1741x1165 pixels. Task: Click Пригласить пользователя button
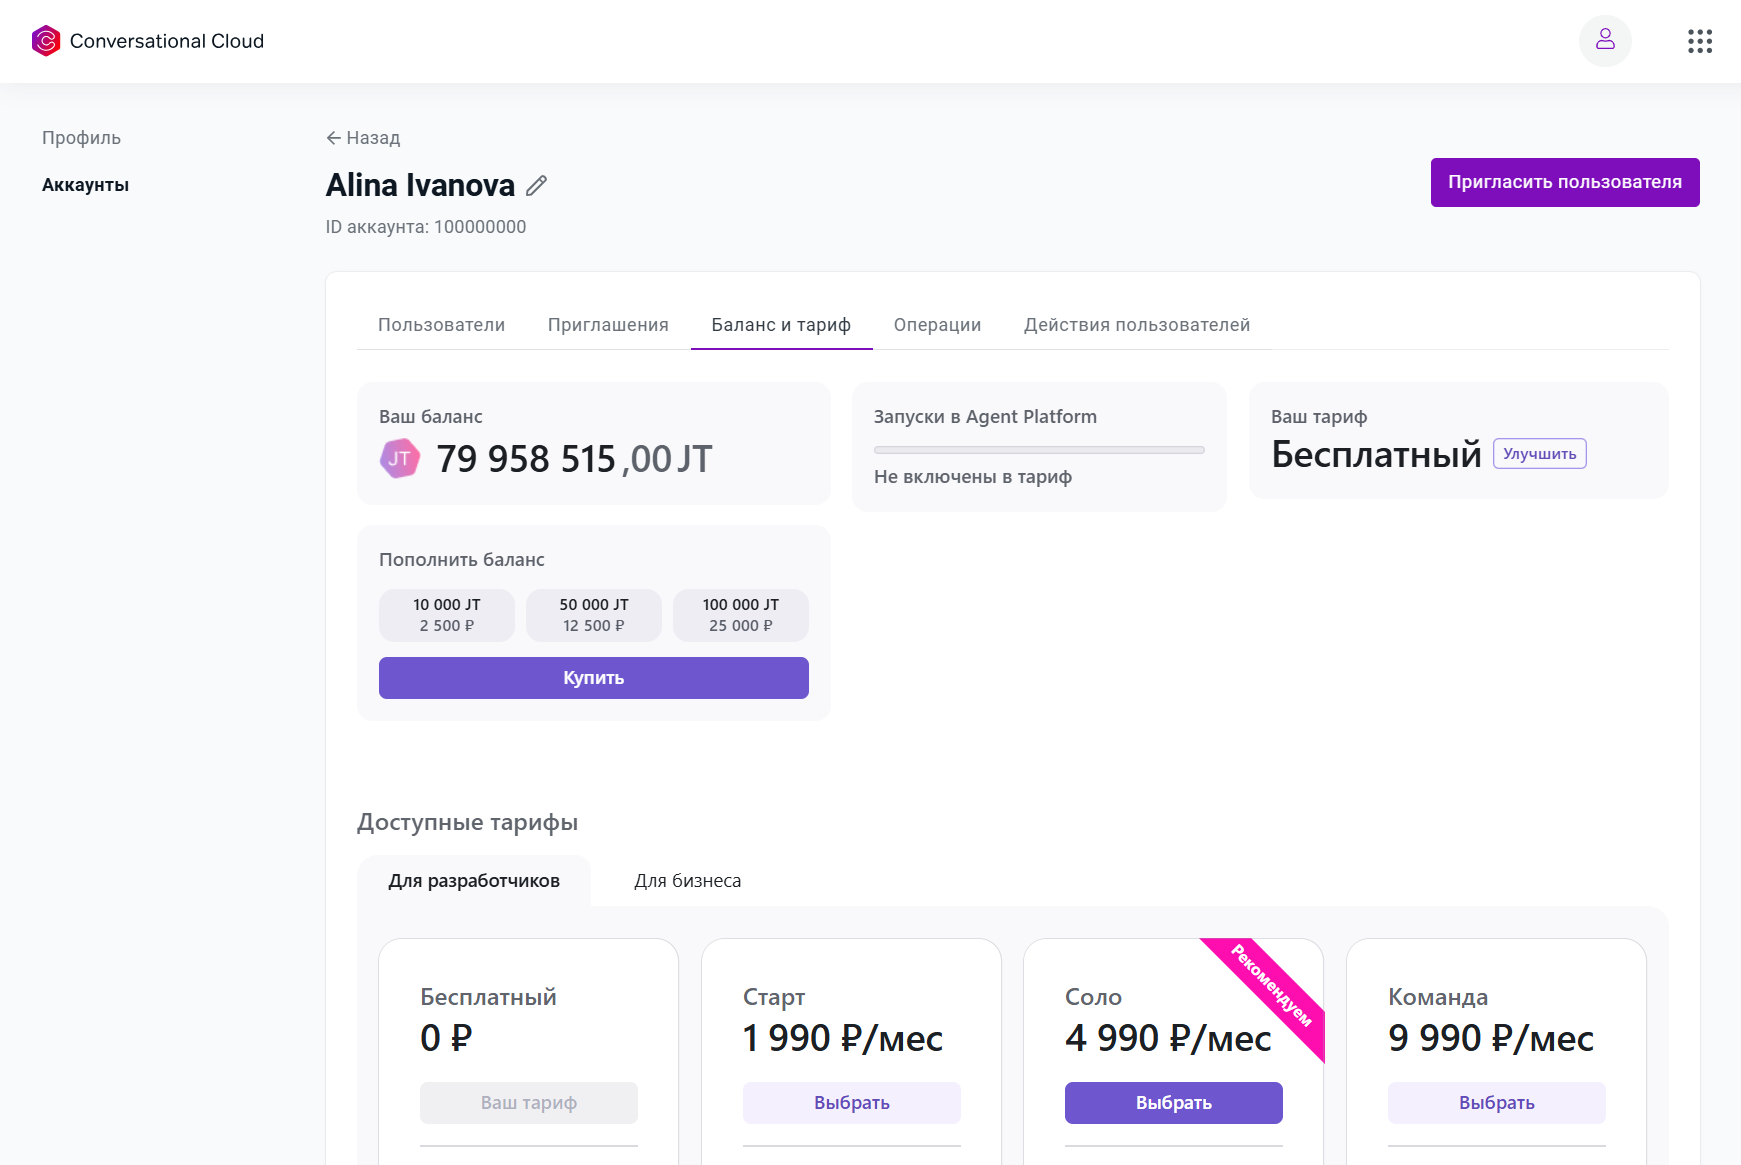click(x=1564, y=182)
